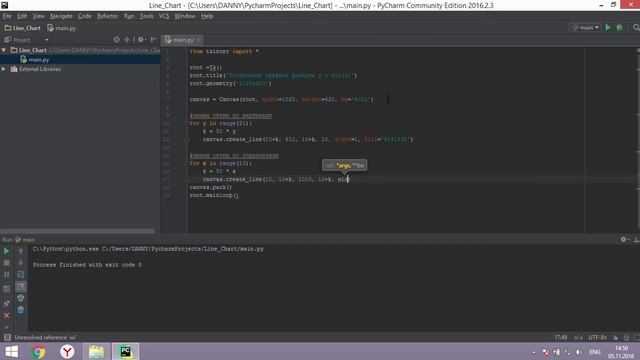Open the UTF-8 encoding selector
Viewport: 640px width, 360px height.
[x=598, y=338]
